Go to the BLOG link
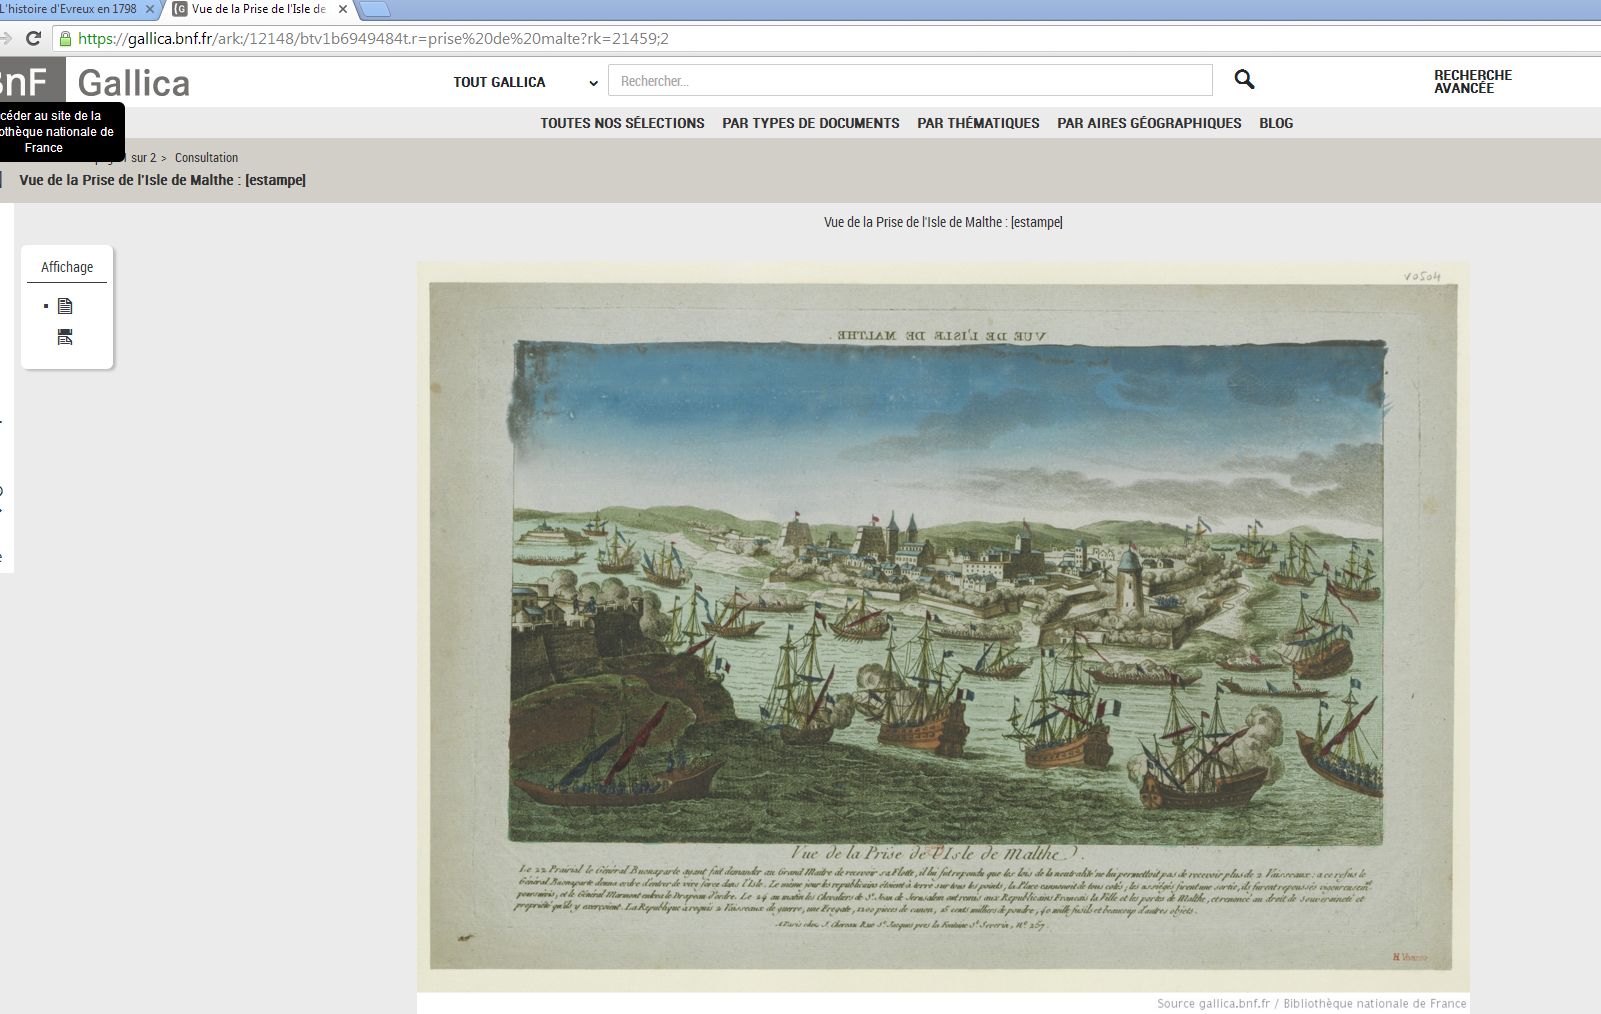This screenshot has width=1601, height=1014. 1276,123
